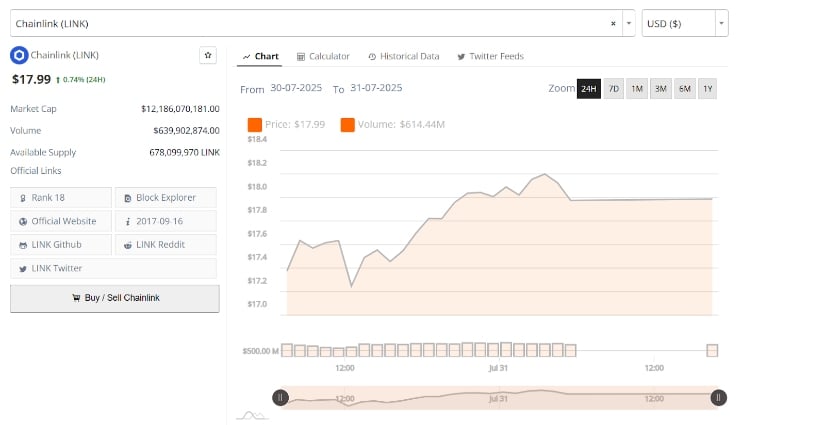
Task: Open the Block Explorer link
Action: [166, 198]
